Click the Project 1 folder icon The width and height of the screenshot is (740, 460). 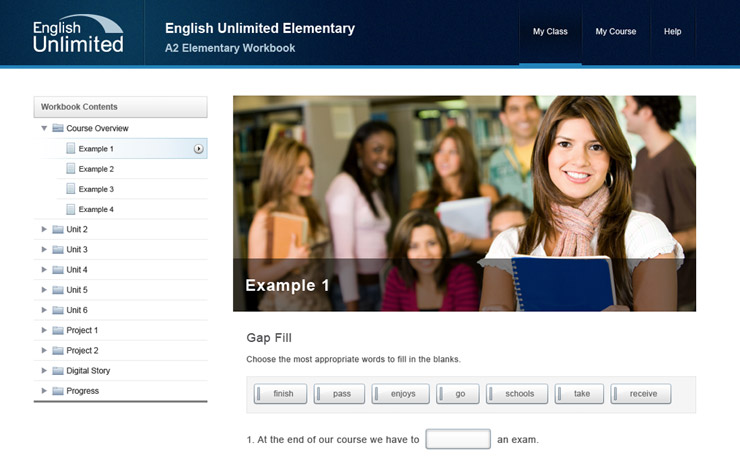tap(58, 330)
